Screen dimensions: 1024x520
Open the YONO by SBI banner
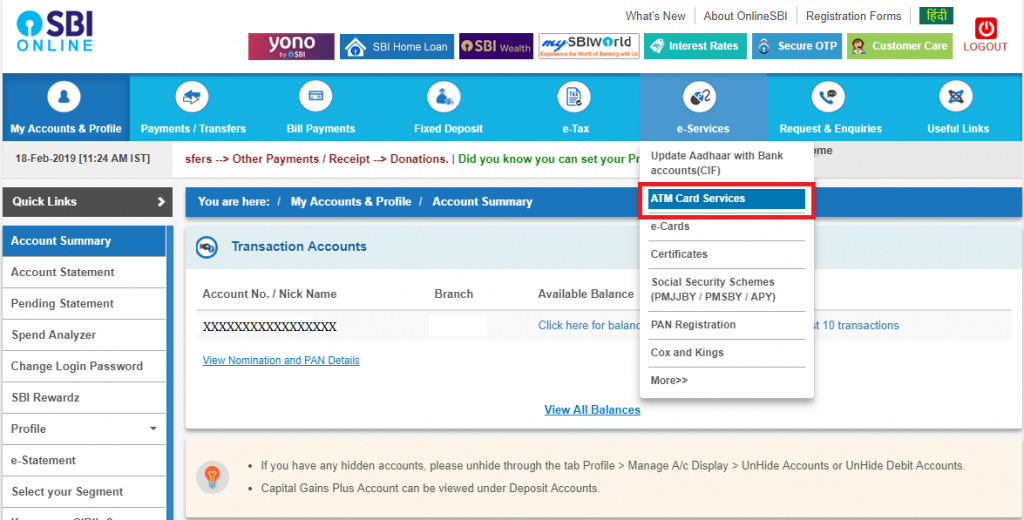point(291,46)
